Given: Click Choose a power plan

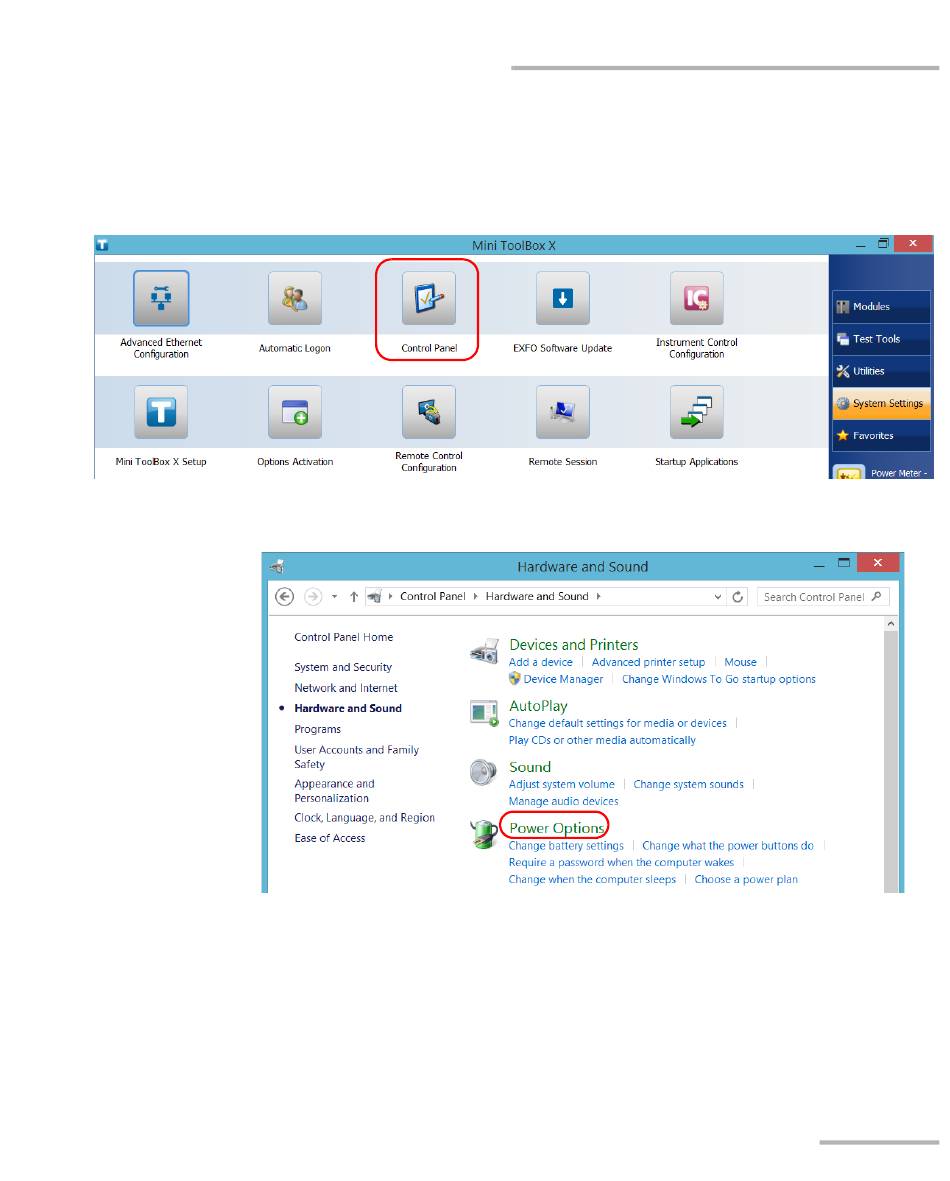Looking at the screenshot, I should click(x=746, y=880).
